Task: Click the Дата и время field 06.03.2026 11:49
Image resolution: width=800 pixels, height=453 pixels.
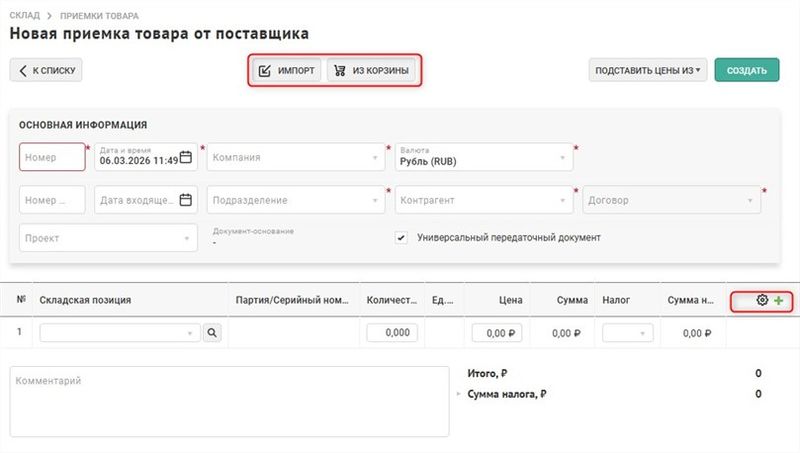Action: point(146,157)
